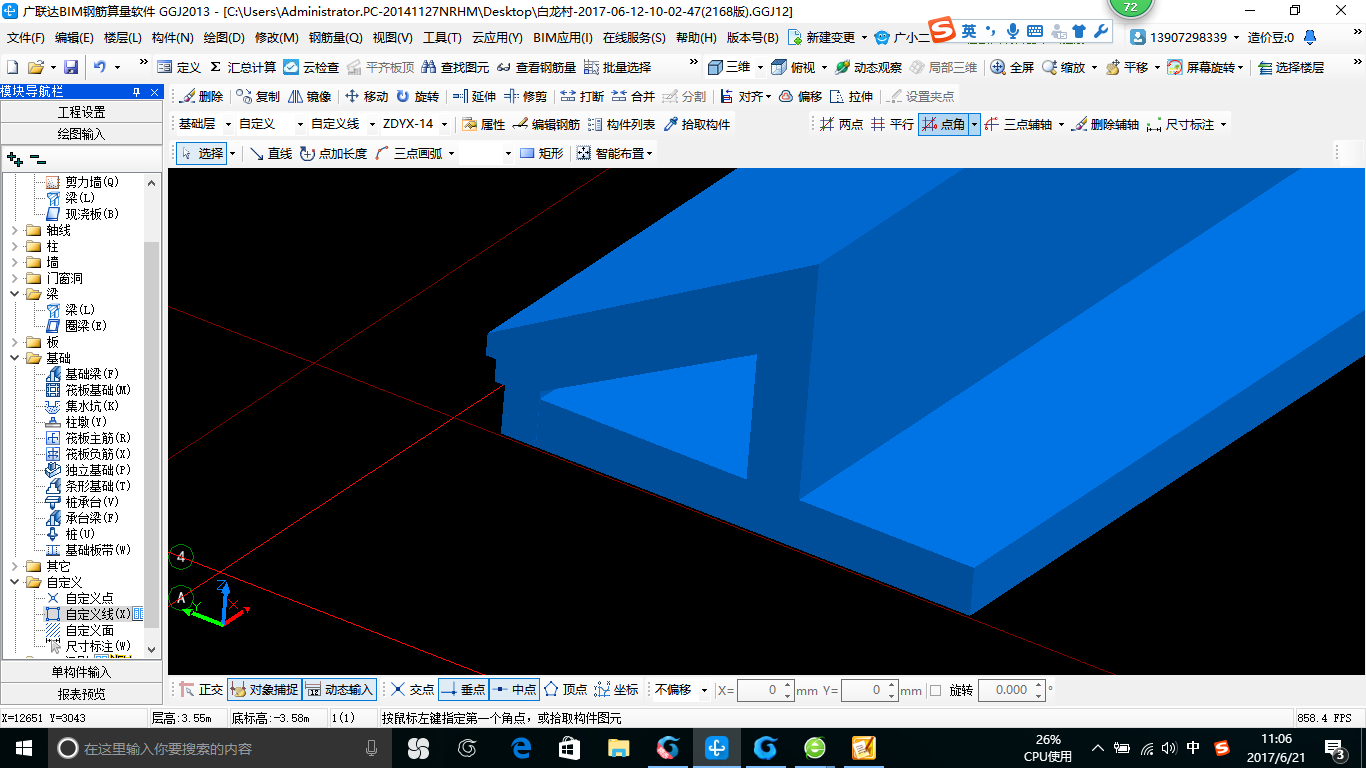The height and width of the screenshot is (768, 1366).
Task: Toggle 垂点 perpendicular snap
Action: (463, 690)
